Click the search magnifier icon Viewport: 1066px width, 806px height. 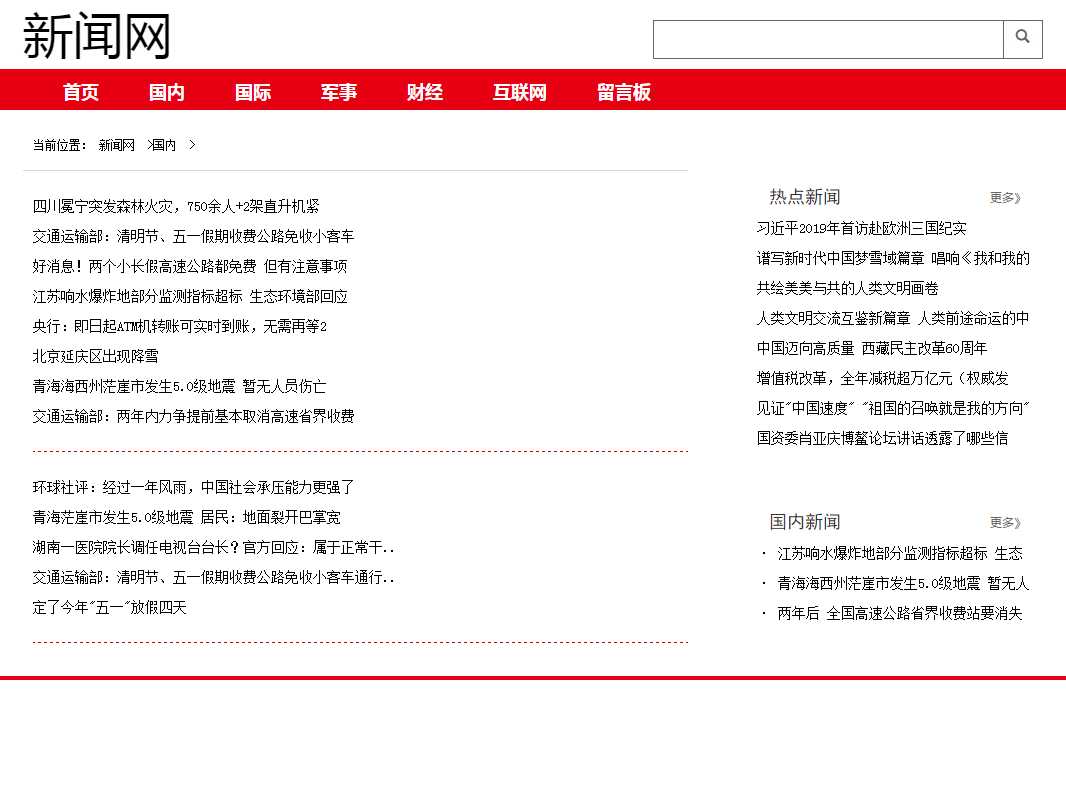coord(1022,39)
